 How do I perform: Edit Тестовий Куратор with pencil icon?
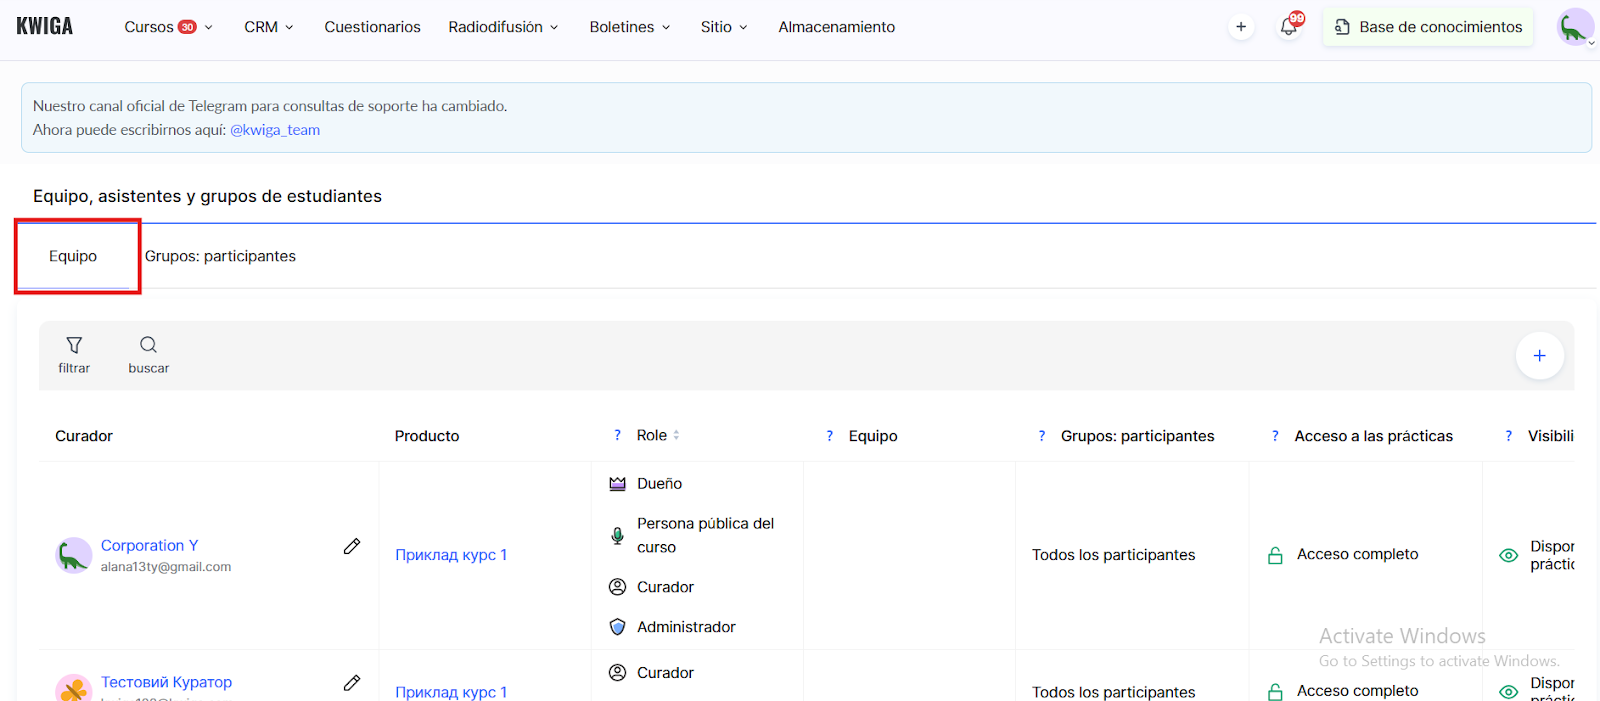(x=352, y=683)
